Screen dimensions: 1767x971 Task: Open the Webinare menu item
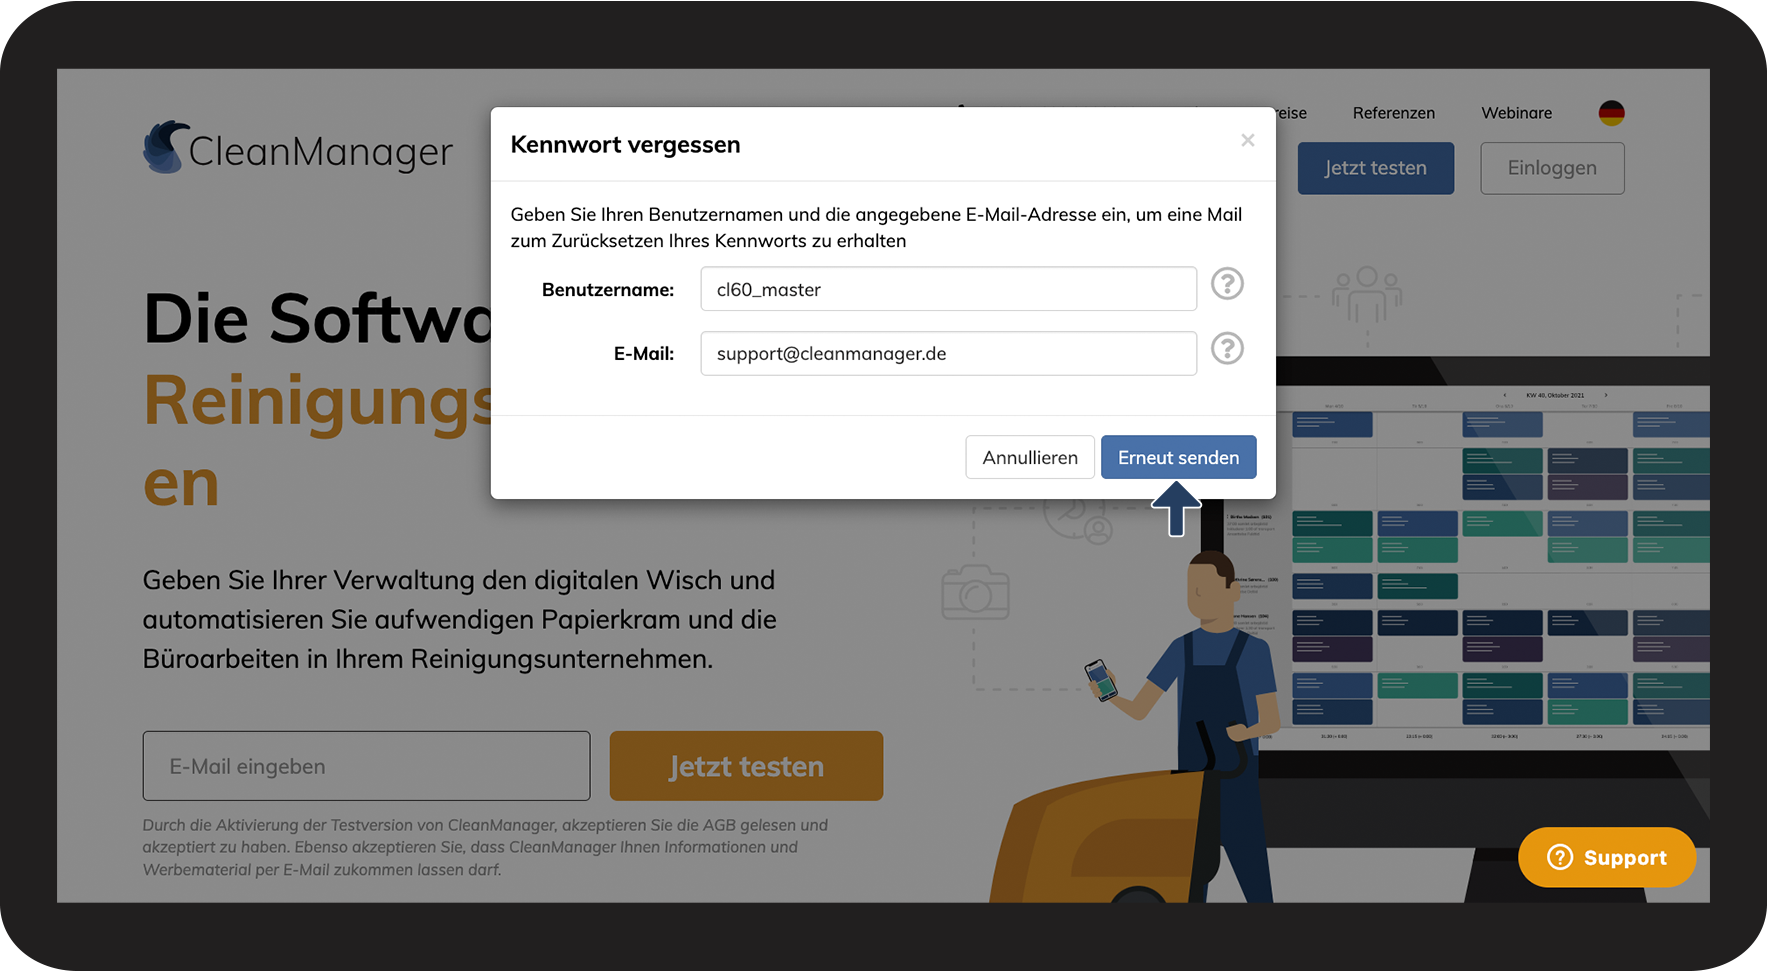coord(1516,113)
